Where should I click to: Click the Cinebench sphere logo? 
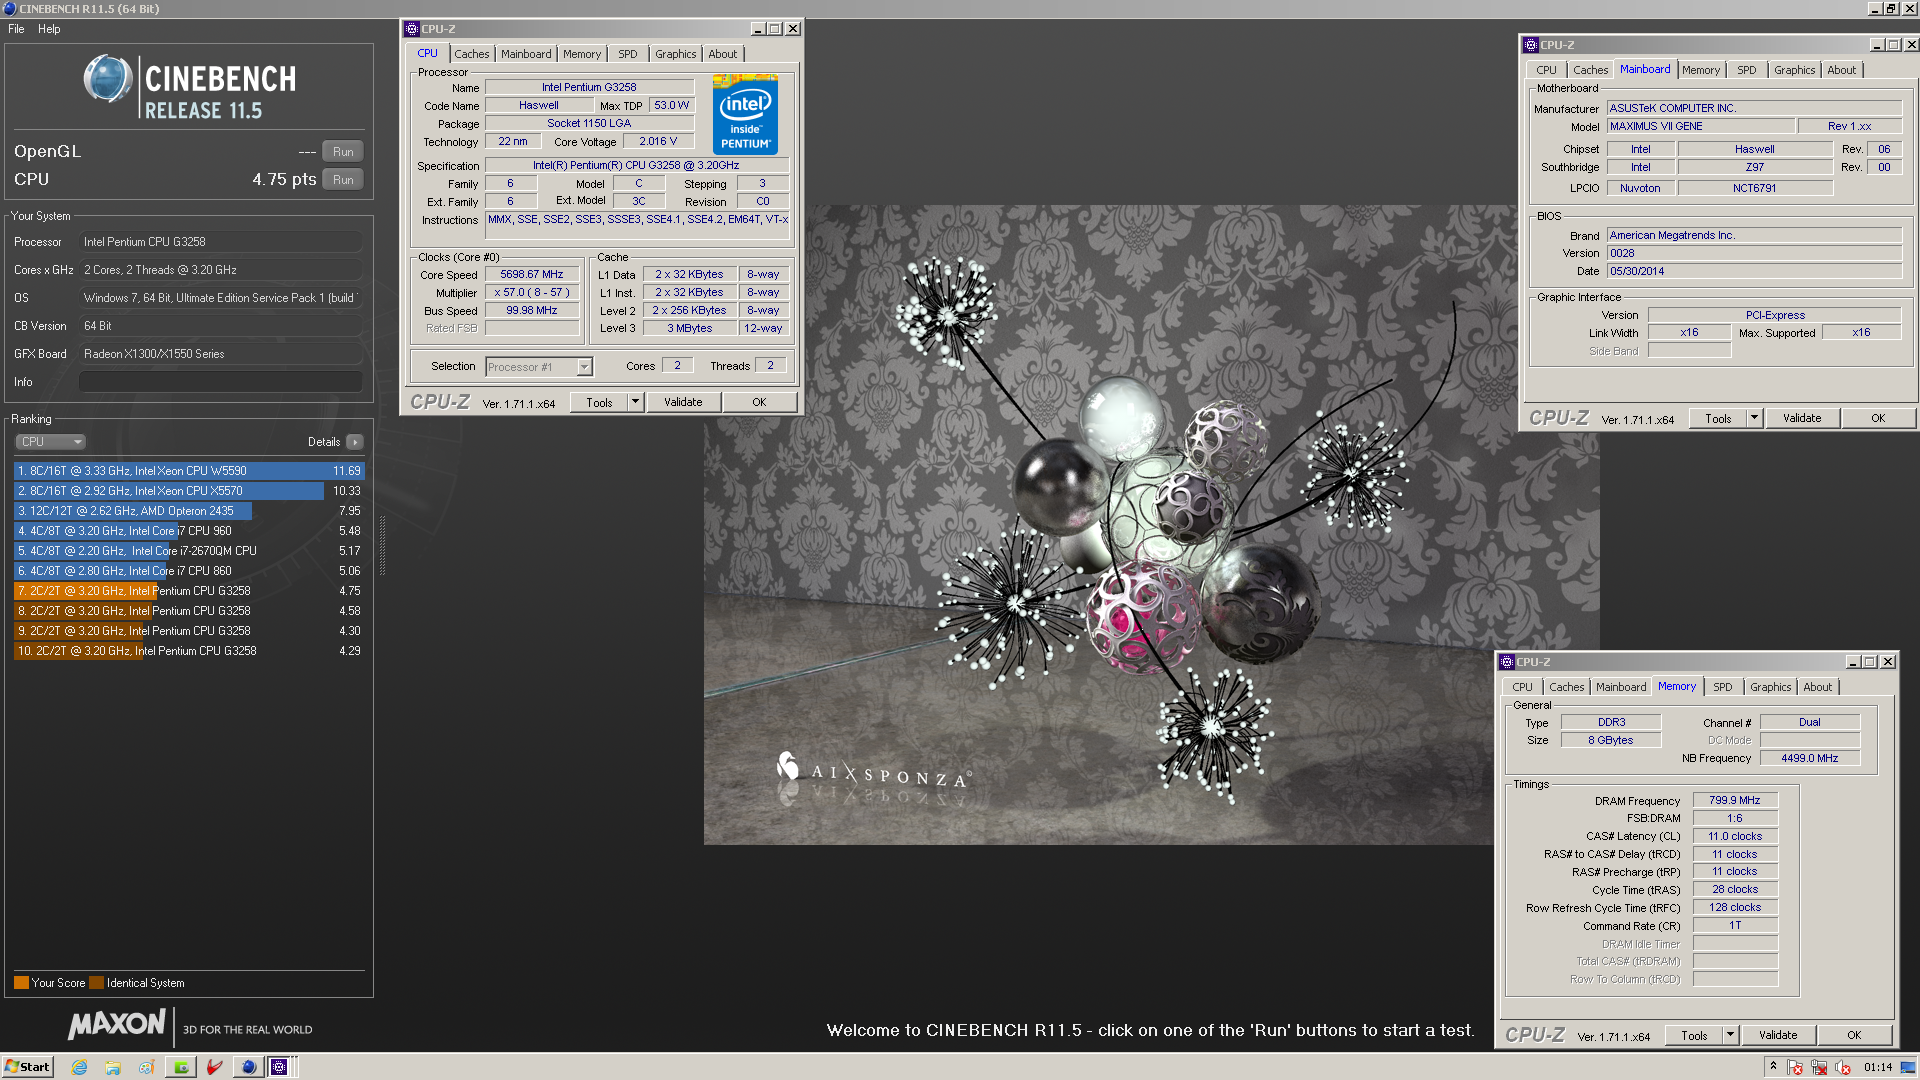[x=108, y=79]
